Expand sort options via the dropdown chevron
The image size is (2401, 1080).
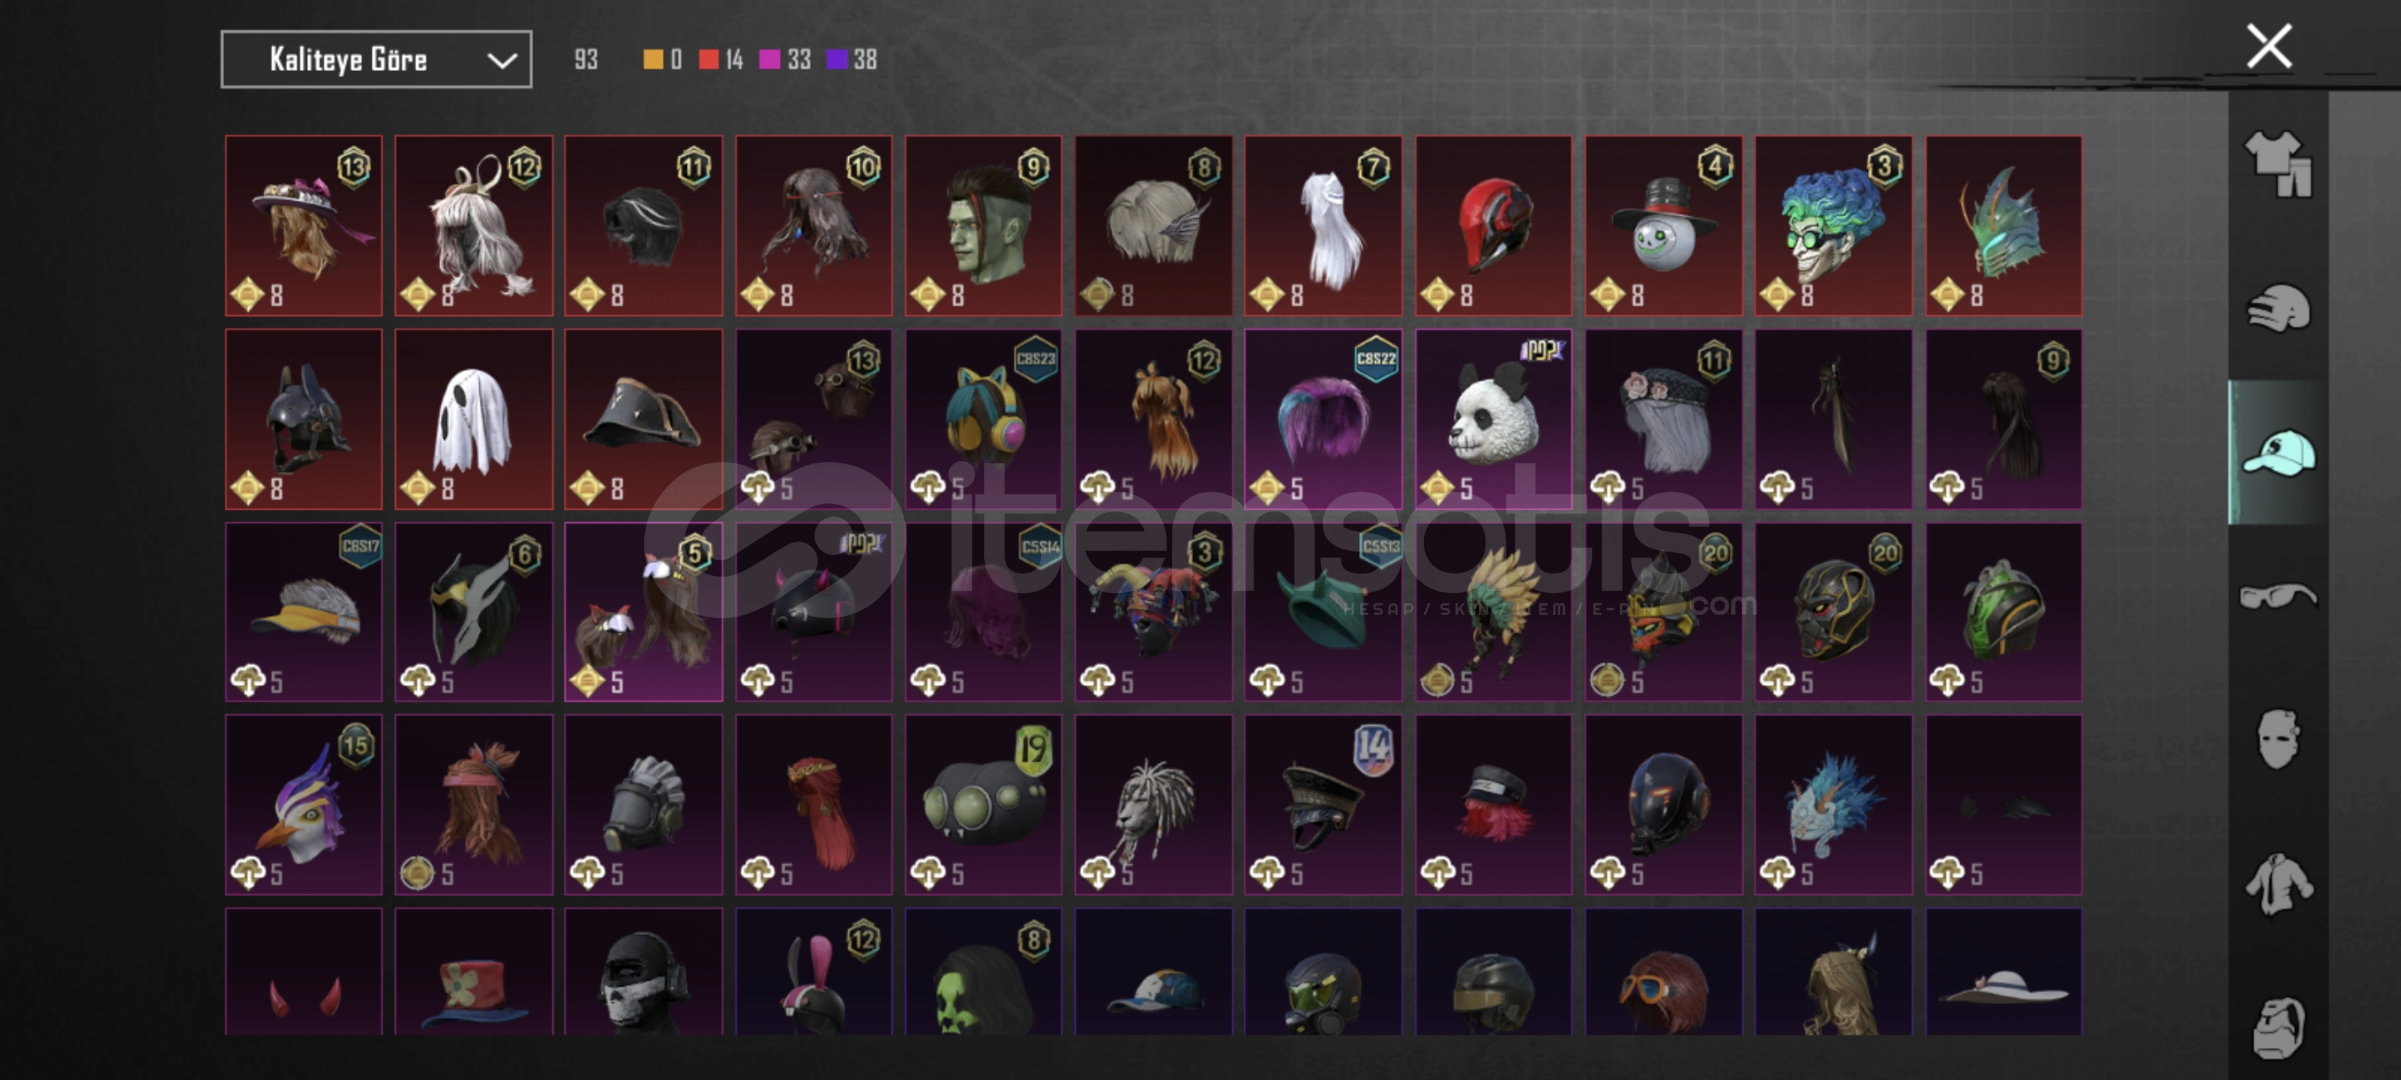(502, 61)
